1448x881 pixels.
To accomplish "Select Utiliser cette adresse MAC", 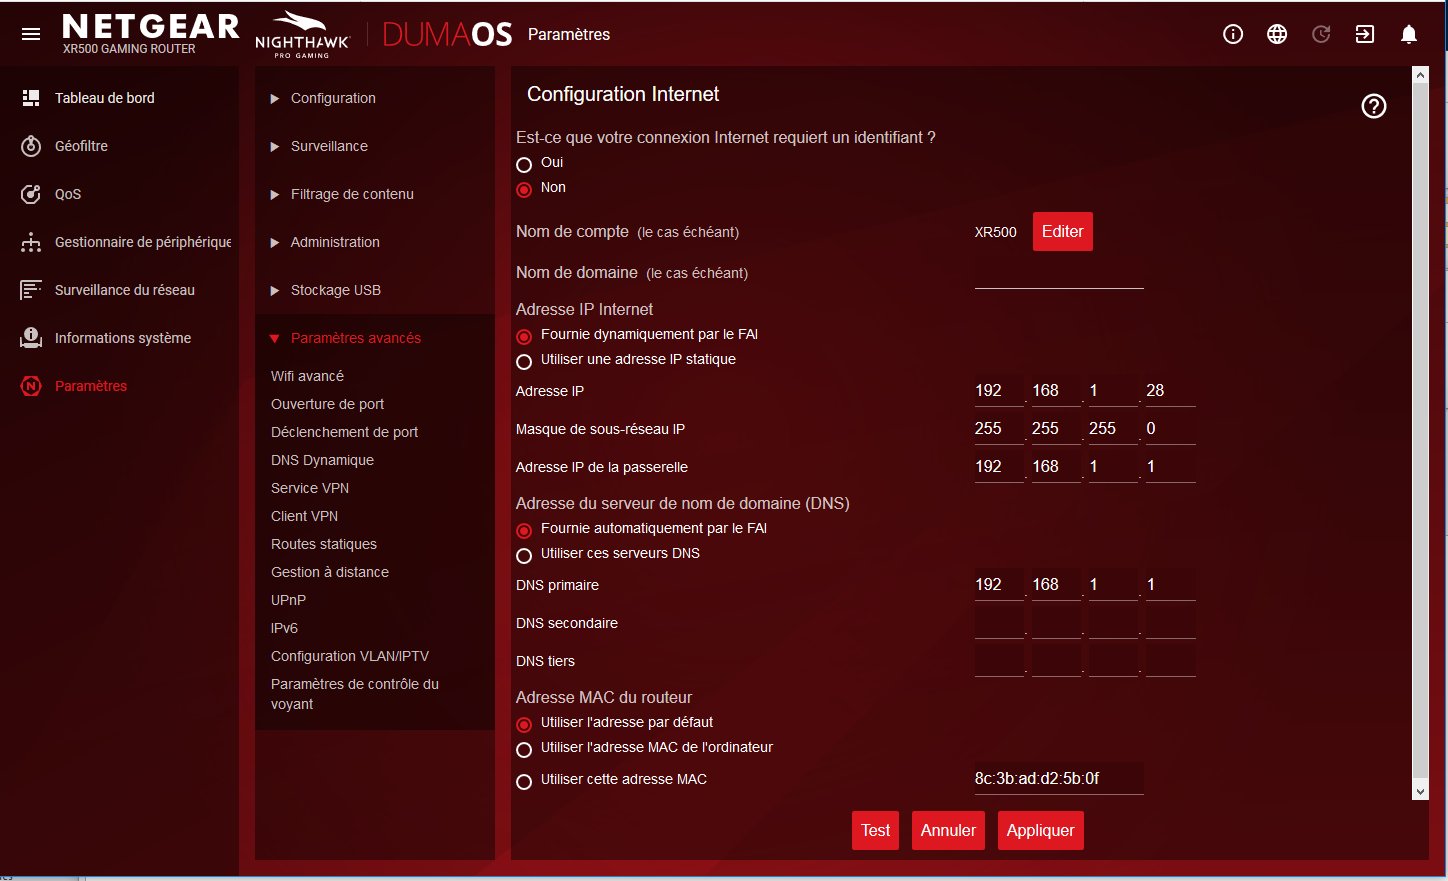I will [x=524, y=782].
